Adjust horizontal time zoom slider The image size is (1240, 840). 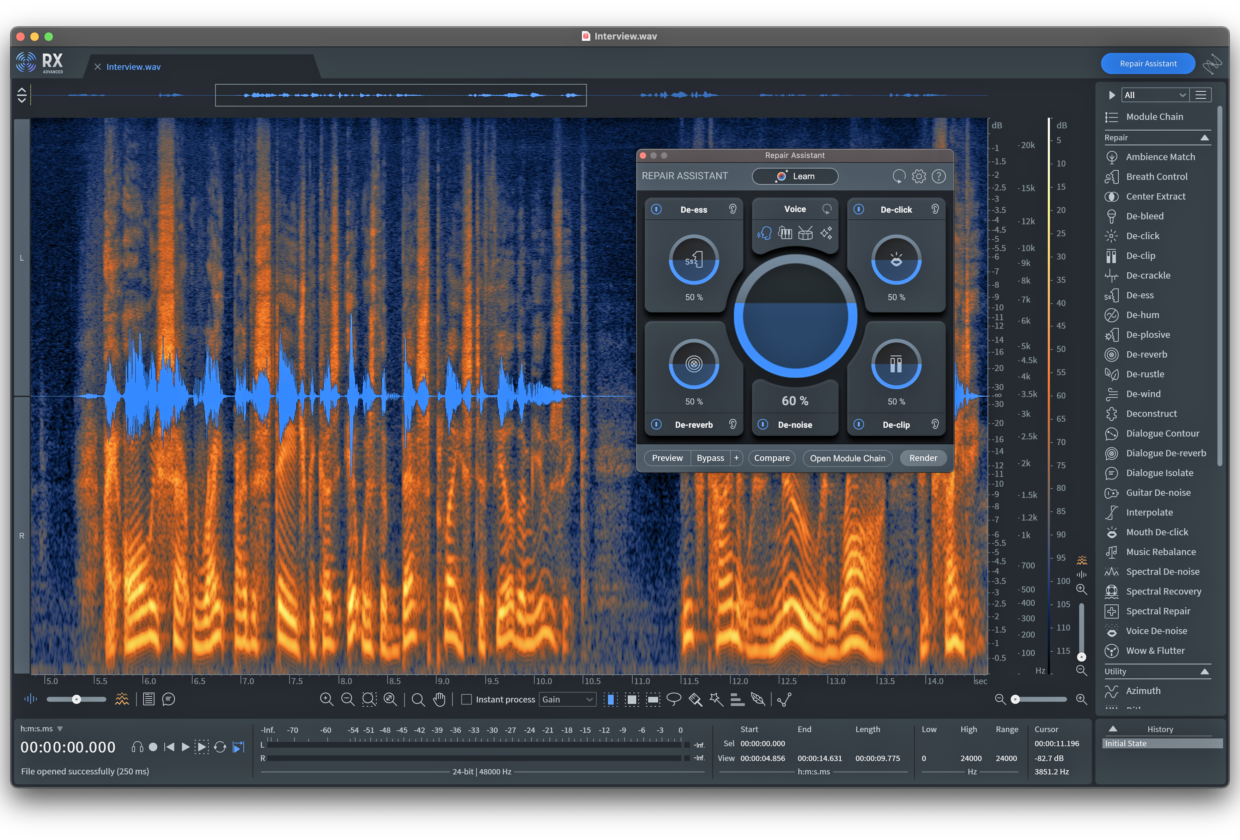click(1040, 699)
